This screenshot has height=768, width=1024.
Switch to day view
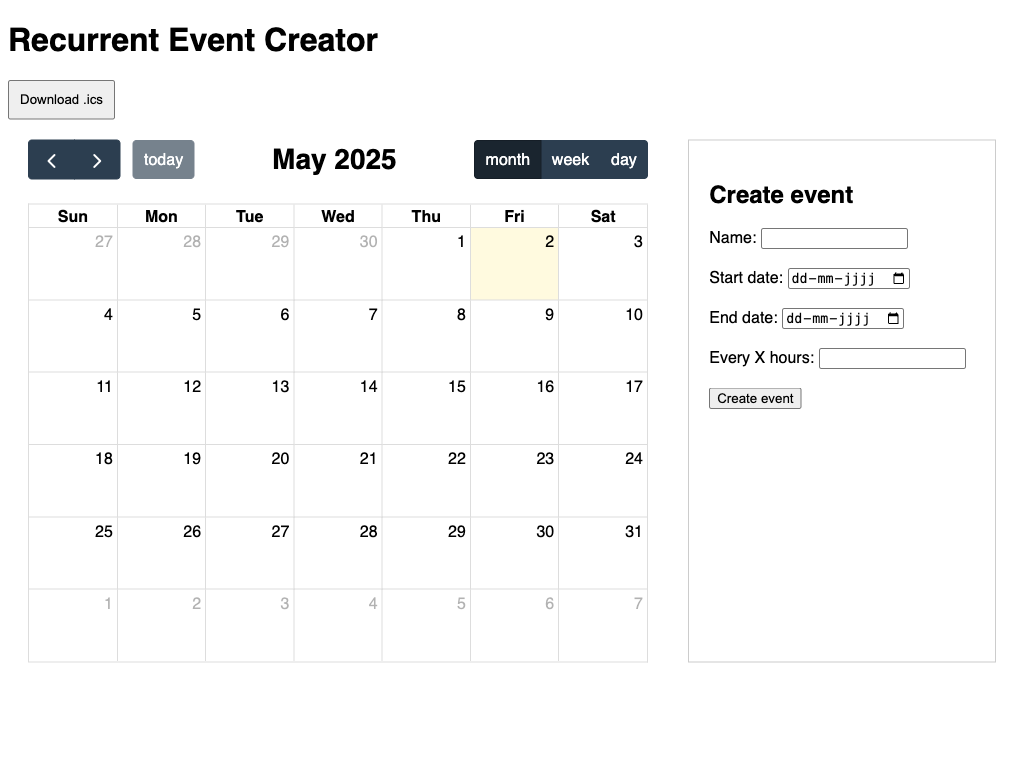624,160
